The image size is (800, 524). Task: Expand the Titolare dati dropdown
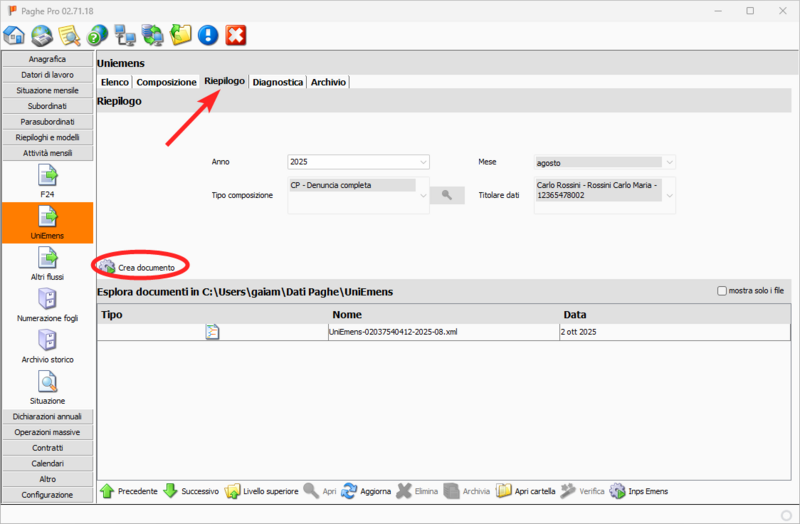click(x=669, y=195)
